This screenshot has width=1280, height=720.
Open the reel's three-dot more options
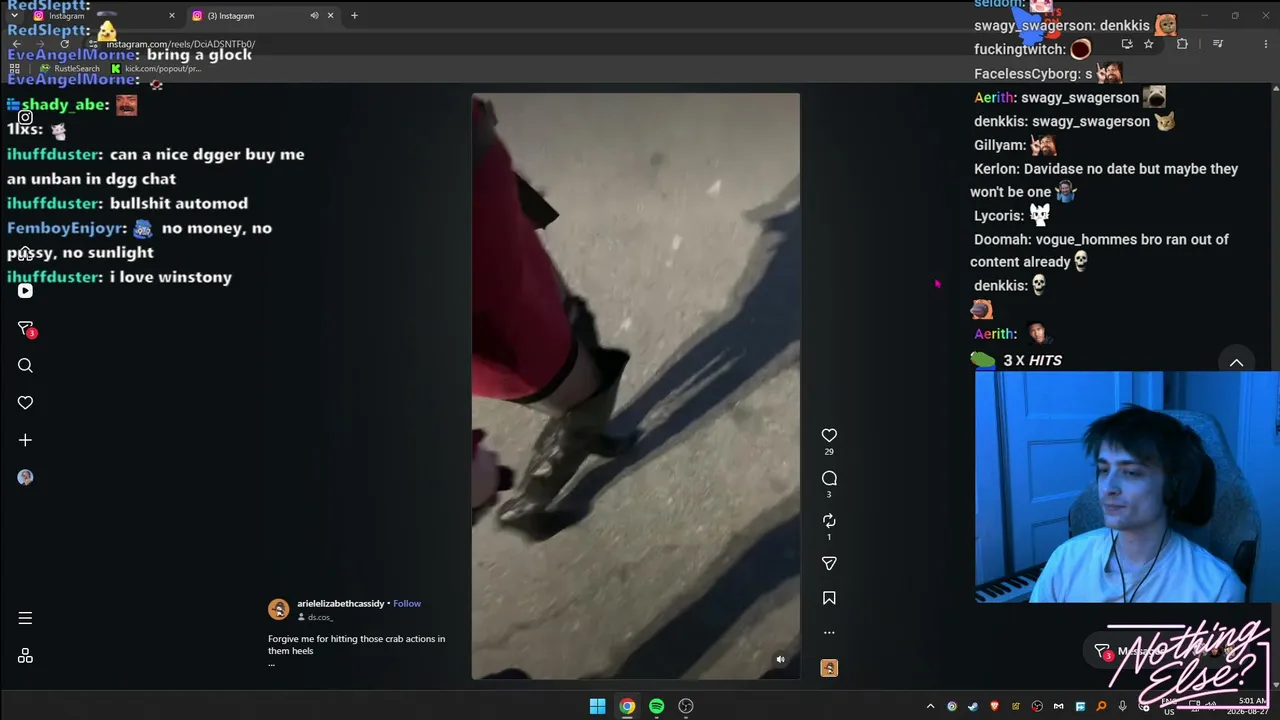coord(829,632)
